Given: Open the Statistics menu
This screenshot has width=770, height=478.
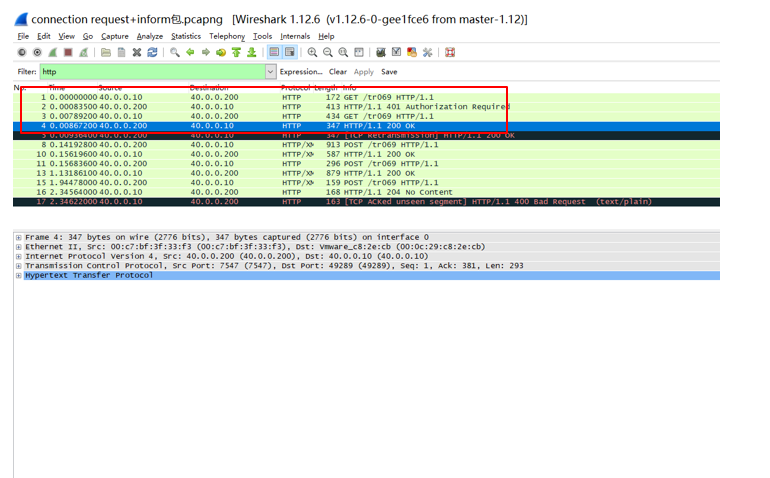Looking at the screenshot, I should coord(186,36).
